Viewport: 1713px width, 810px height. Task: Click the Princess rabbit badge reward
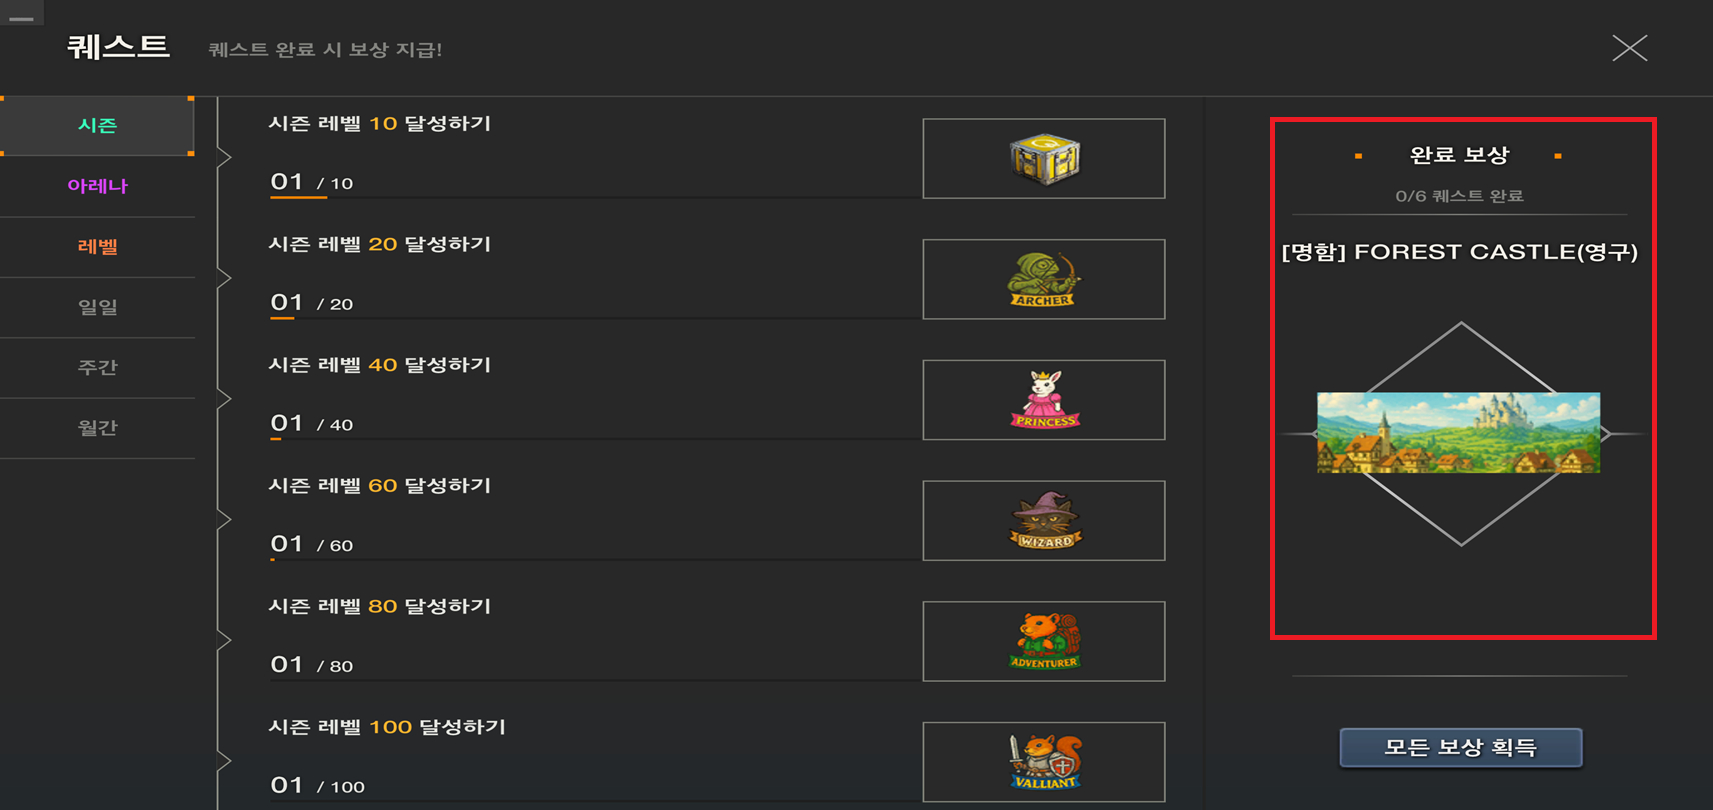tap(1044, 400)
